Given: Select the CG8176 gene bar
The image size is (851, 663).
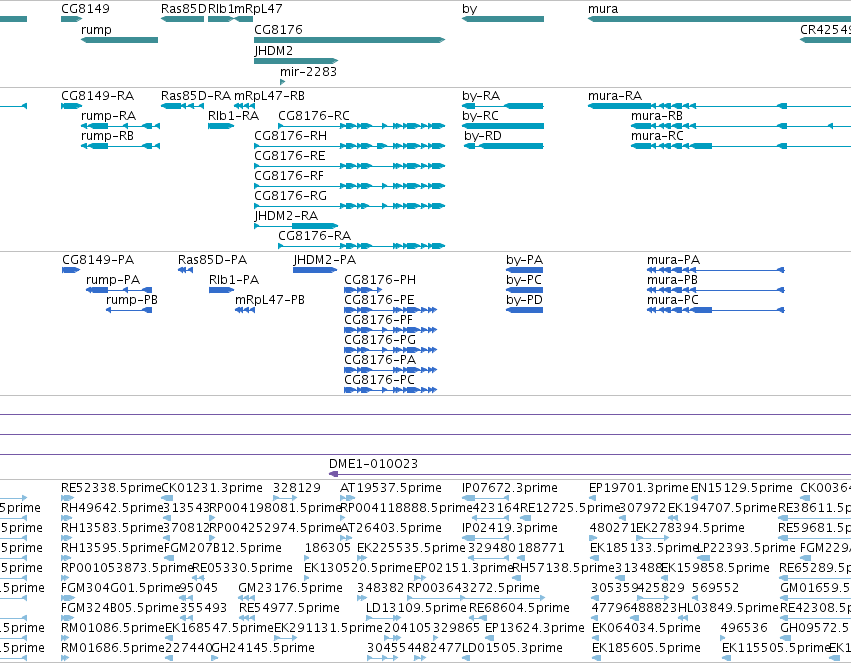Looking at the screenshot, I should pos(350,40).
